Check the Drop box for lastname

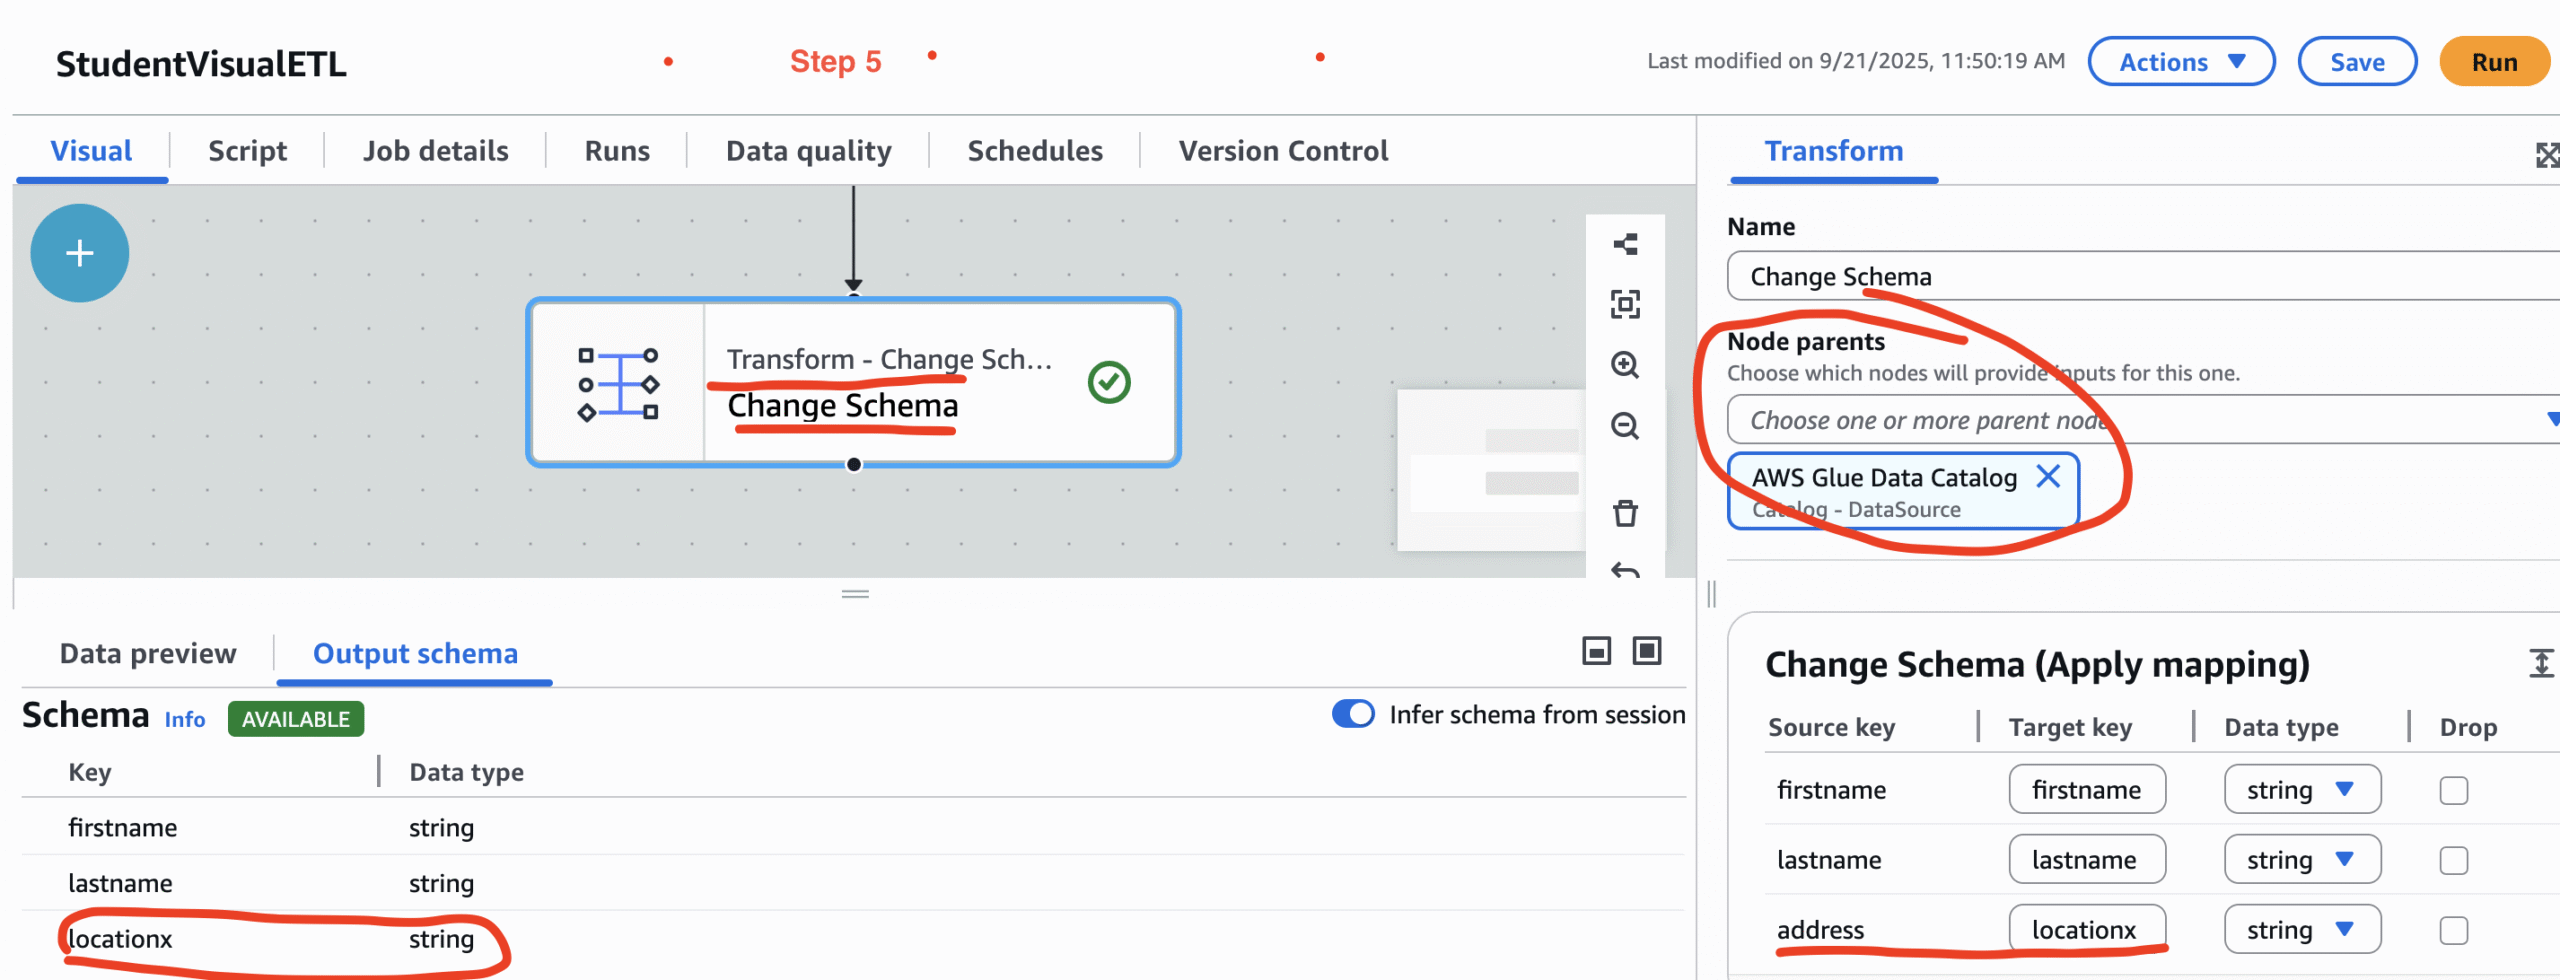pos(2453,860)
